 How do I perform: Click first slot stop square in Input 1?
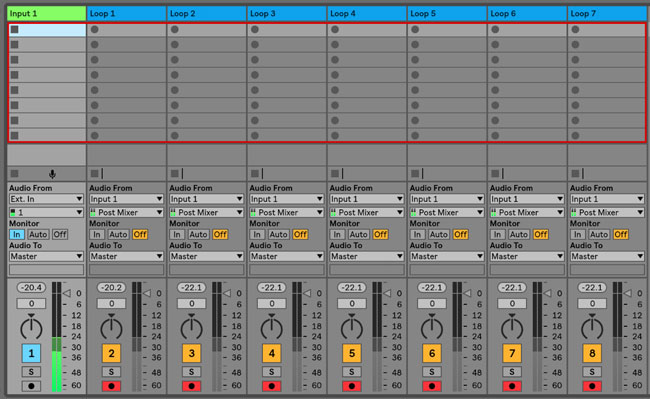coord(15,29)
